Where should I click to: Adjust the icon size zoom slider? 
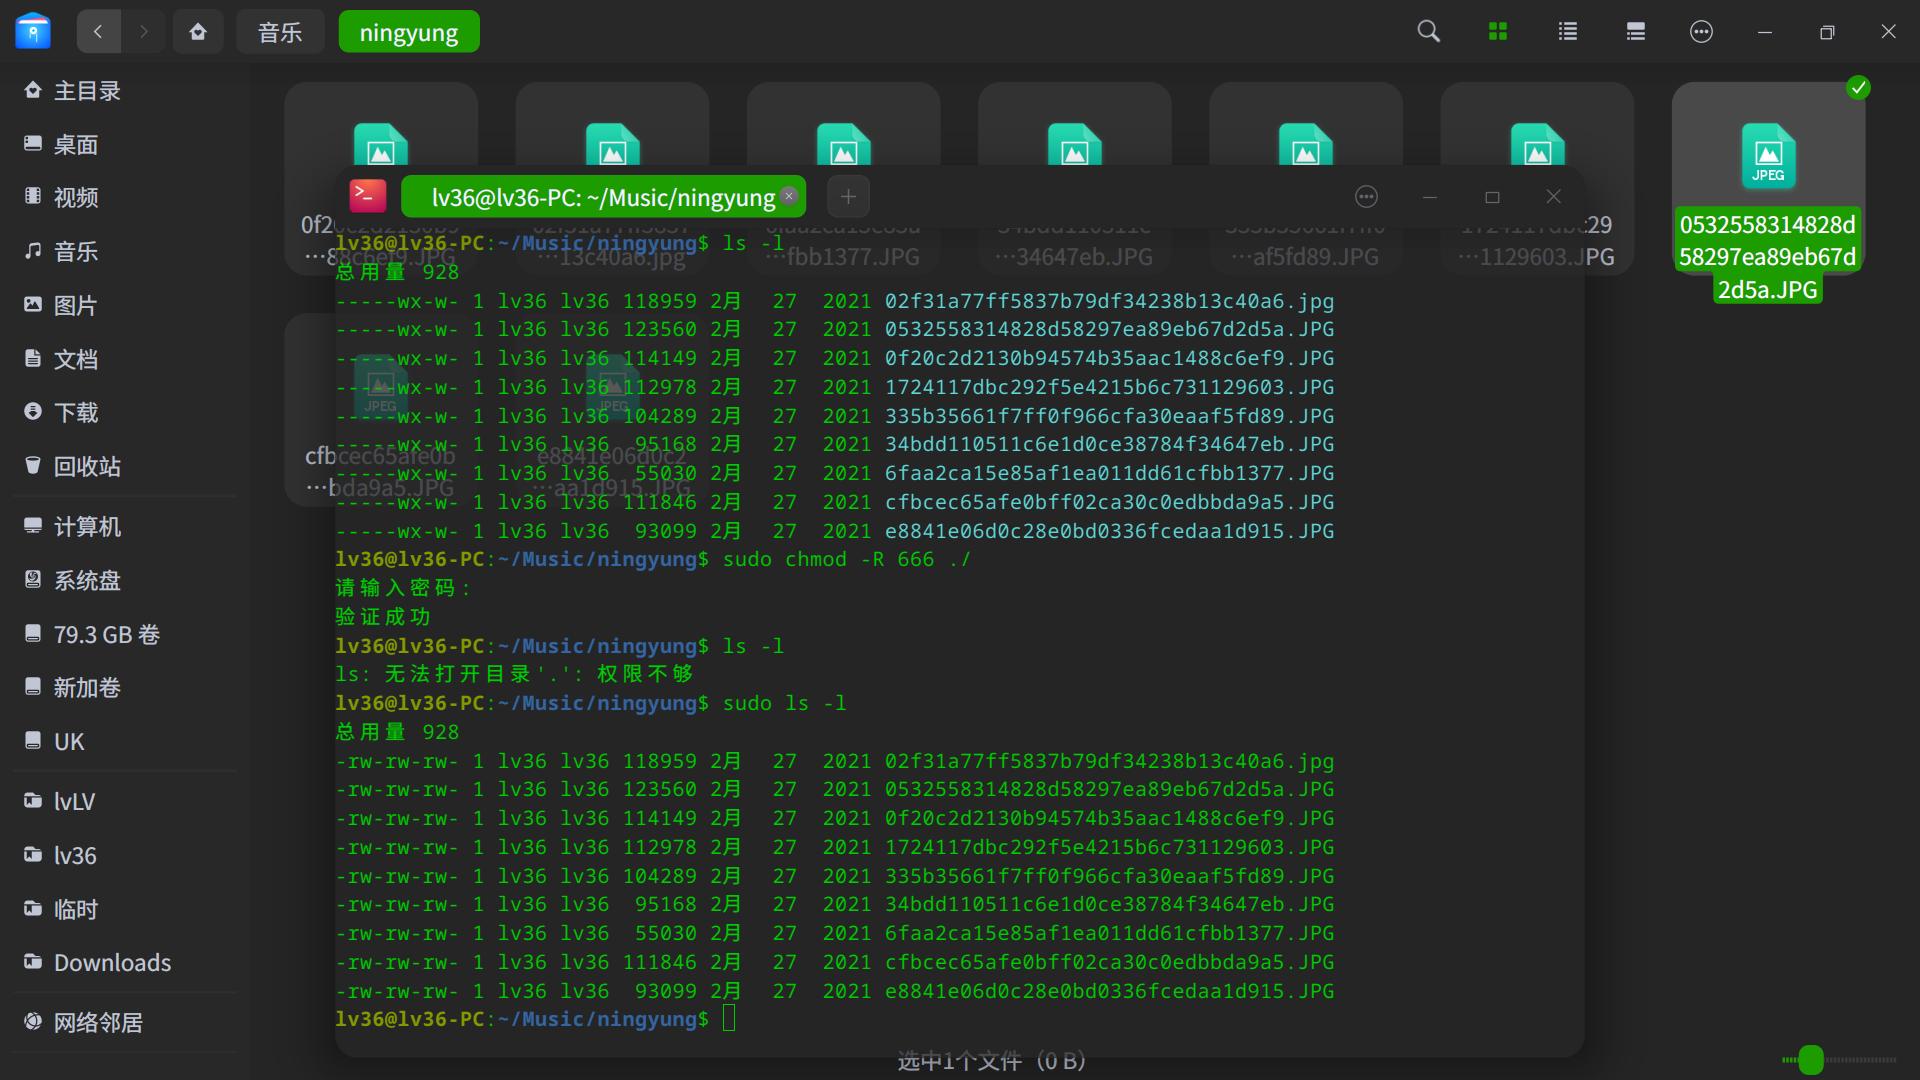(1811, 1060)
